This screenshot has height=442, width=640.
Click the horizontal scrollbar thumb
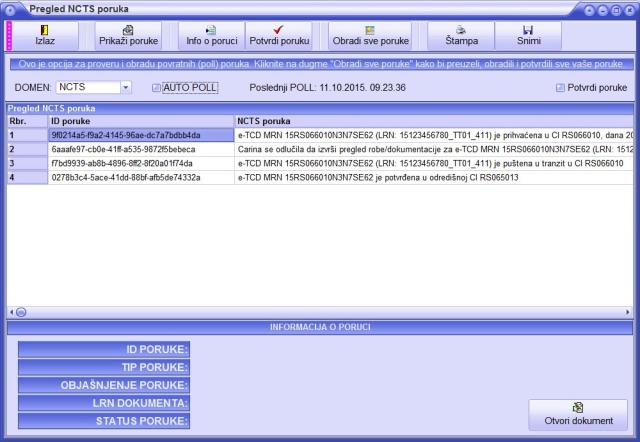pyautogui.click(x=21, y=312)
